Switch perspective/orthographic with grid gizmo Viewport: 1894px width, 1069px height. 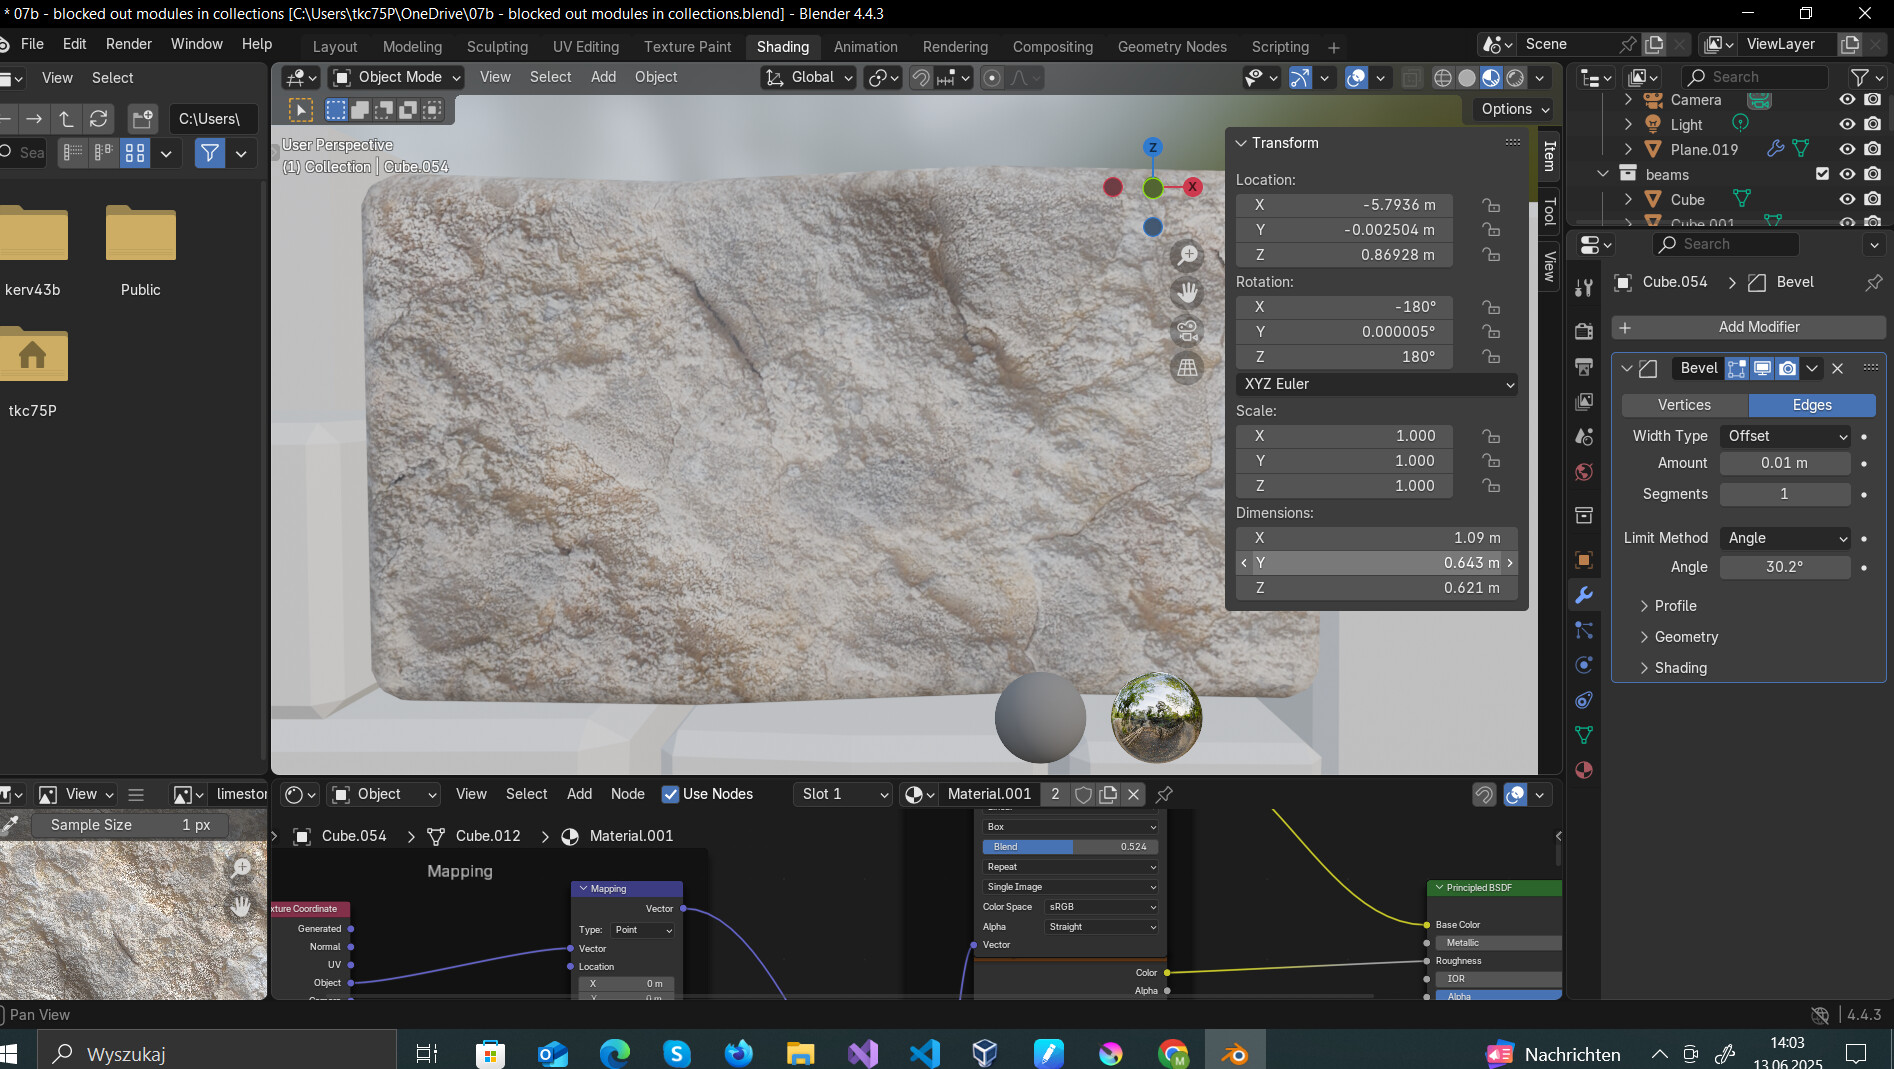(x=1187, y=368)
